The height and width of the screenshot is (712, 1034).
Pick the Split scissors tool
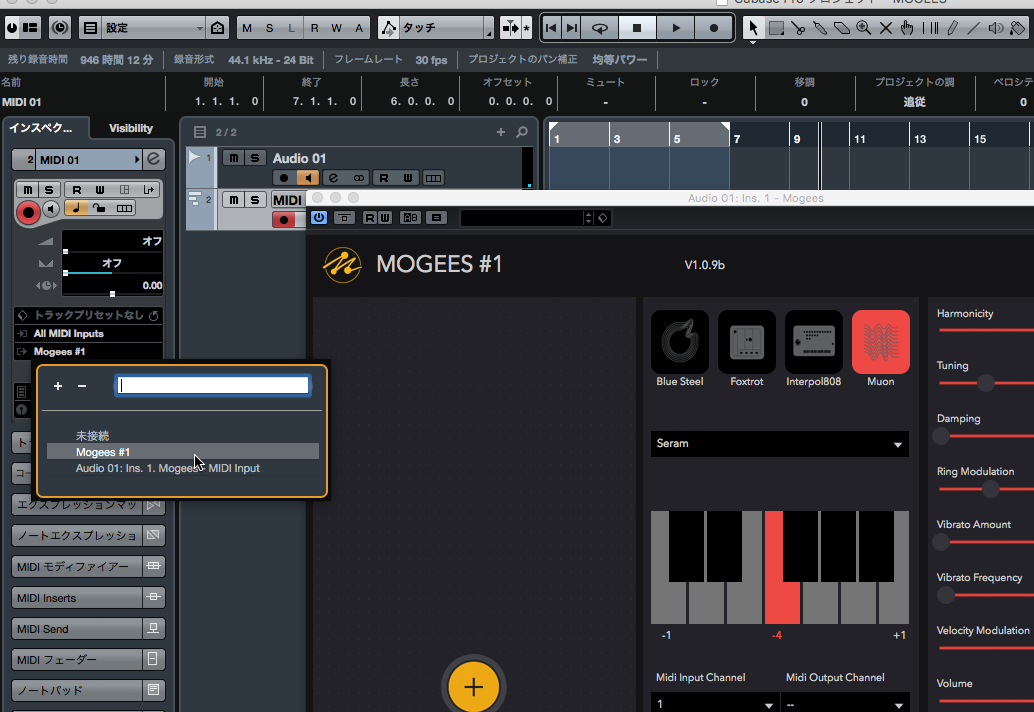(x=798, y=28)
